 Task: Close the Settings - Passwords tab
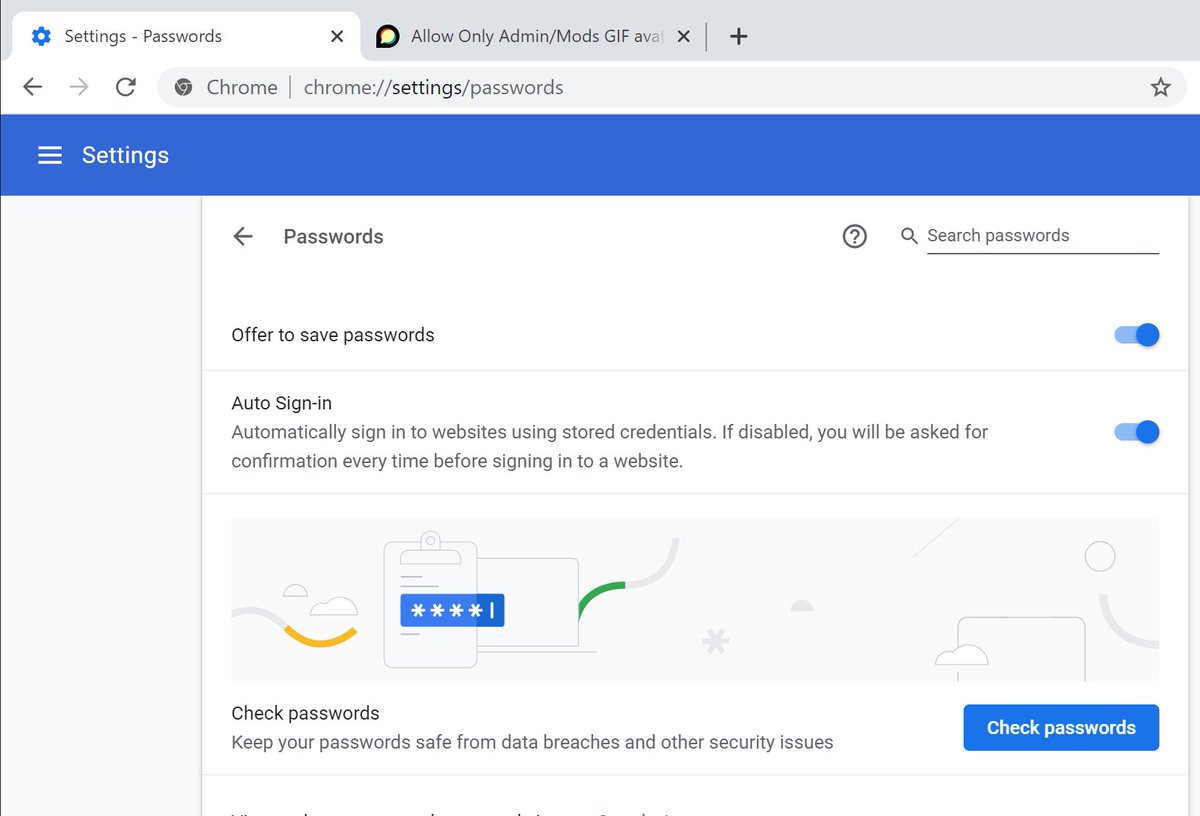[x=337, y=37]
